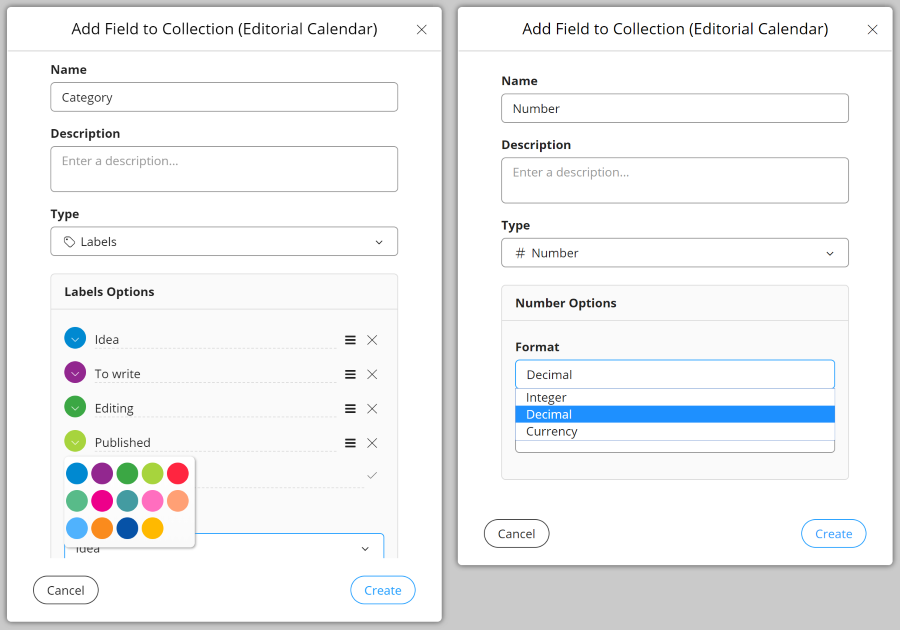Pick the dark green swatch in palette
This screenshot has height=630, width=900.
(127, 473)
